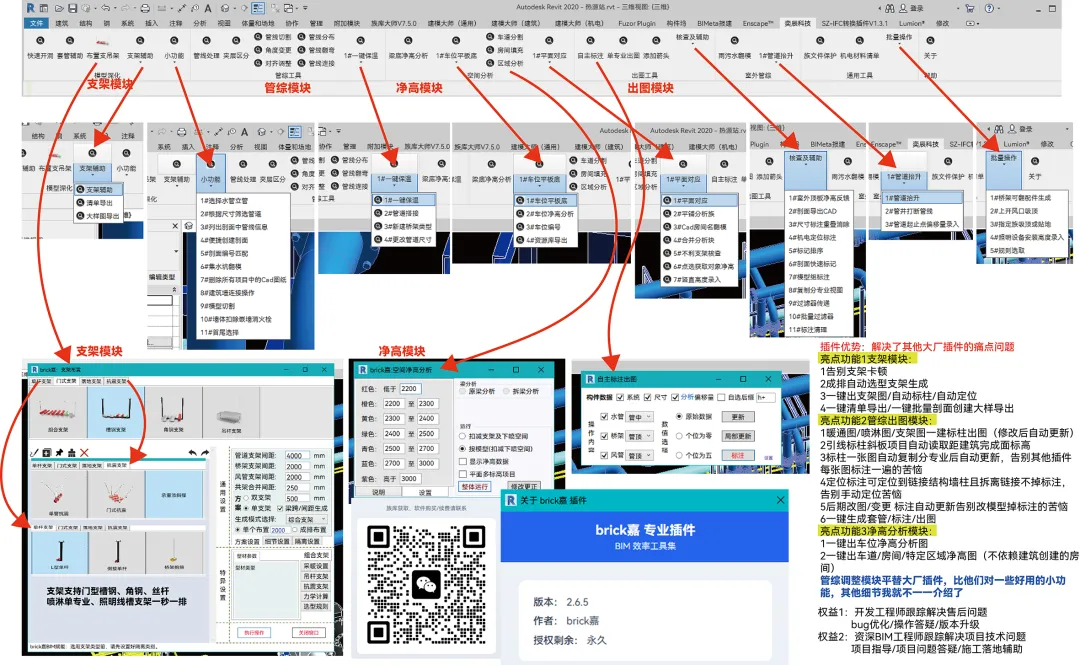
Task: Click the undo arrow in the 支架 window toolbar
Action: point(192,453)
